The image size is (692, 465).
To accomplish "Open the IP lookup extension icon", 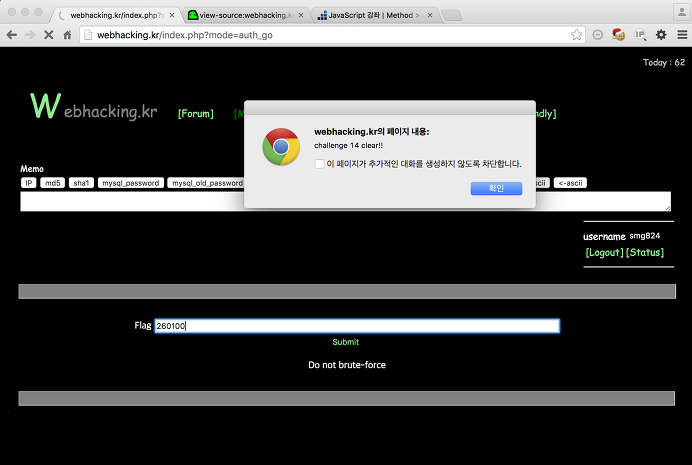I will point(640,35).
